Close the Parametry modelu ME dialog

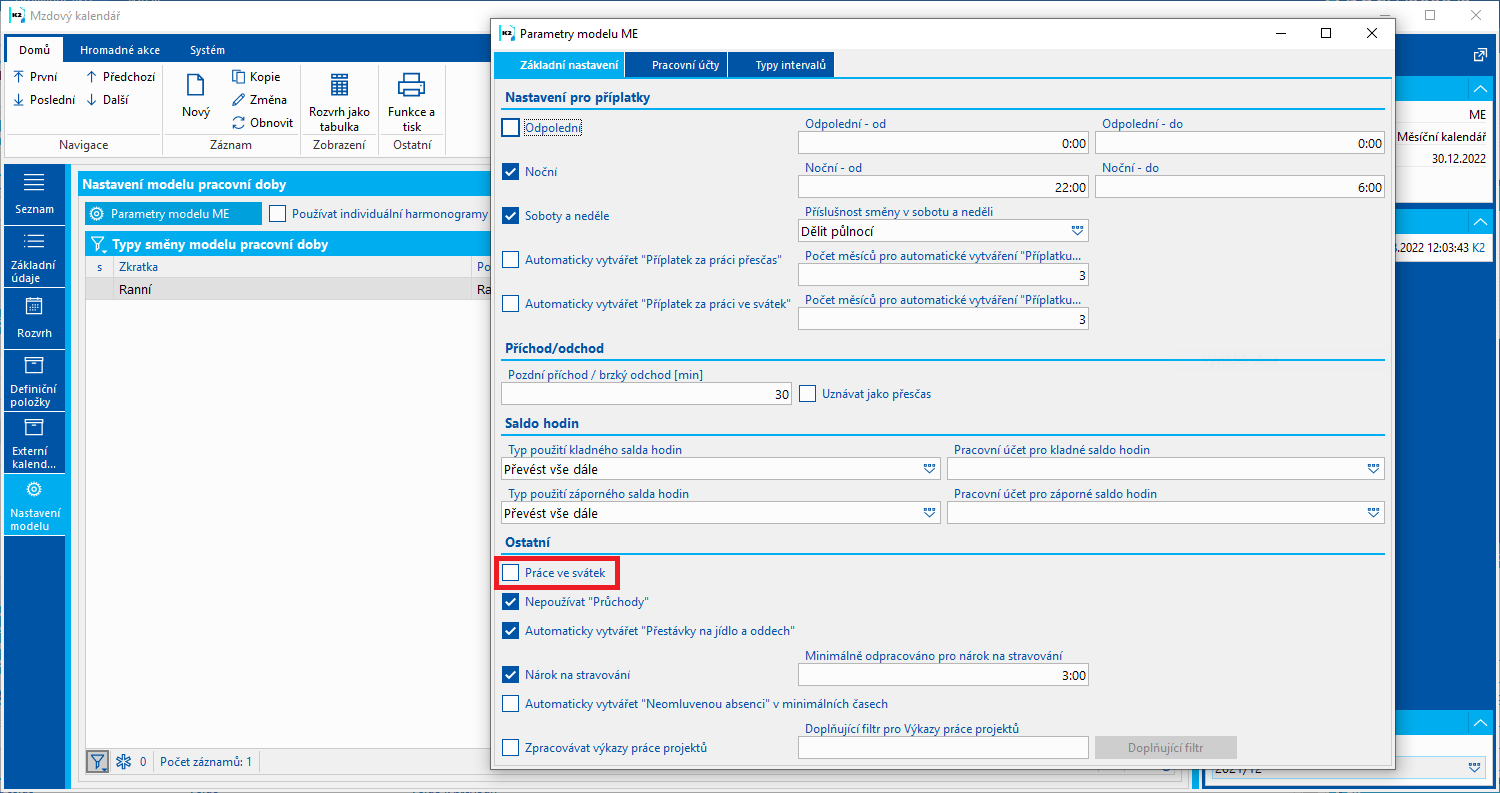(x=1372, y=33)
